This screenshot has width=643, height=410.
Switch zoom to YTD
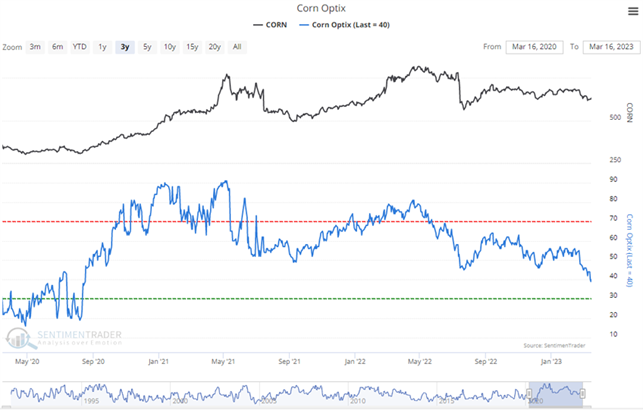point(80,47)
